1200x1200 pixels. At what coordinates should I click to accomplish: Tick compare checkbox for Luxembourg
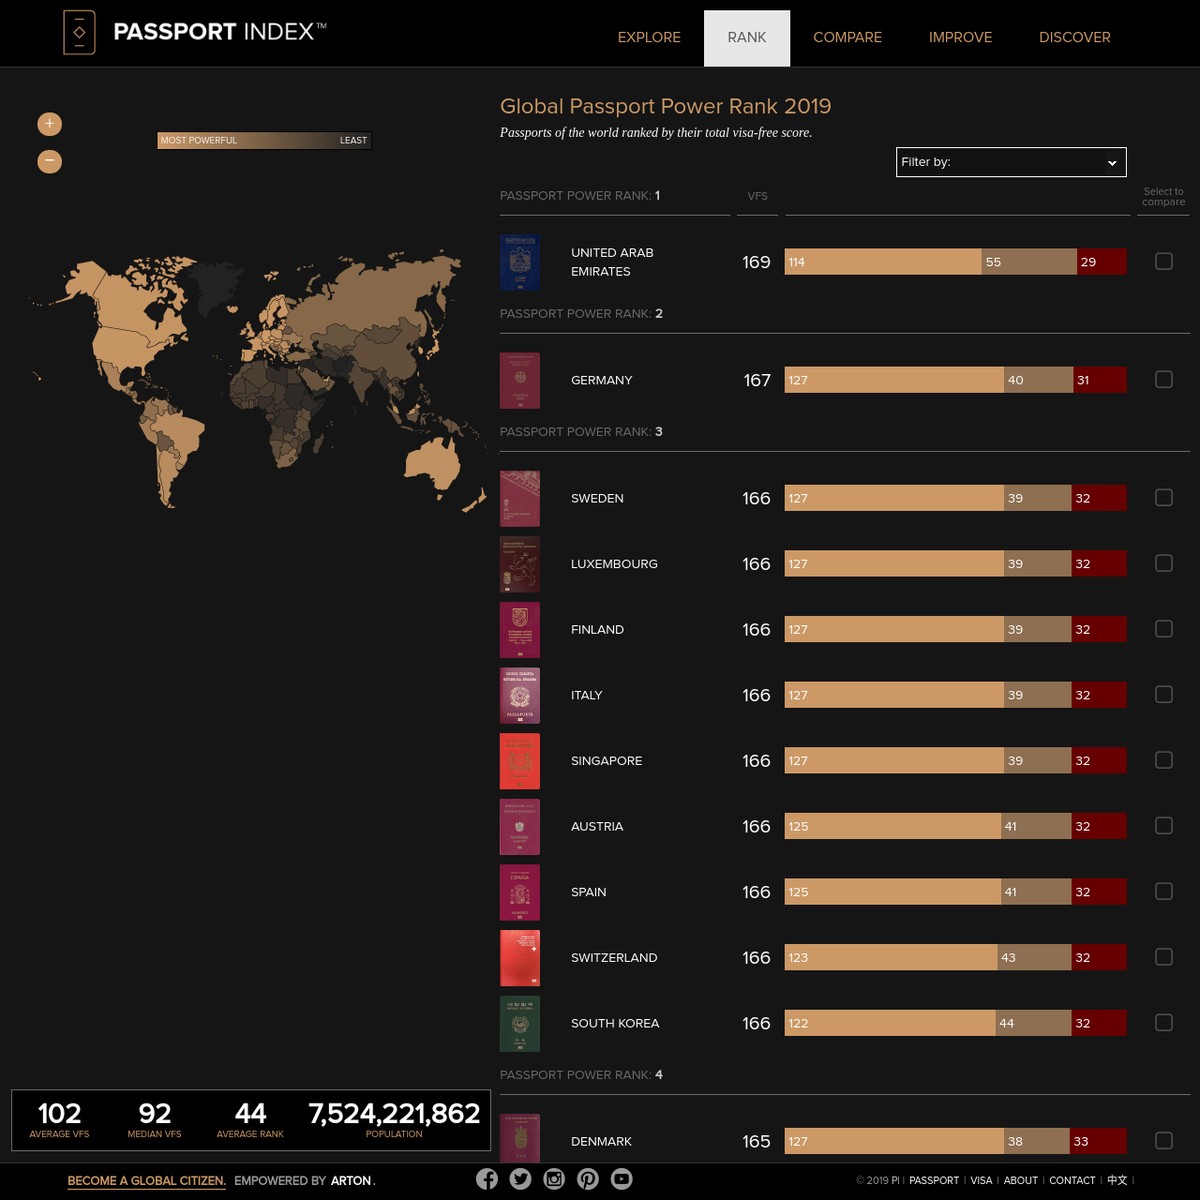[1164, 563]
